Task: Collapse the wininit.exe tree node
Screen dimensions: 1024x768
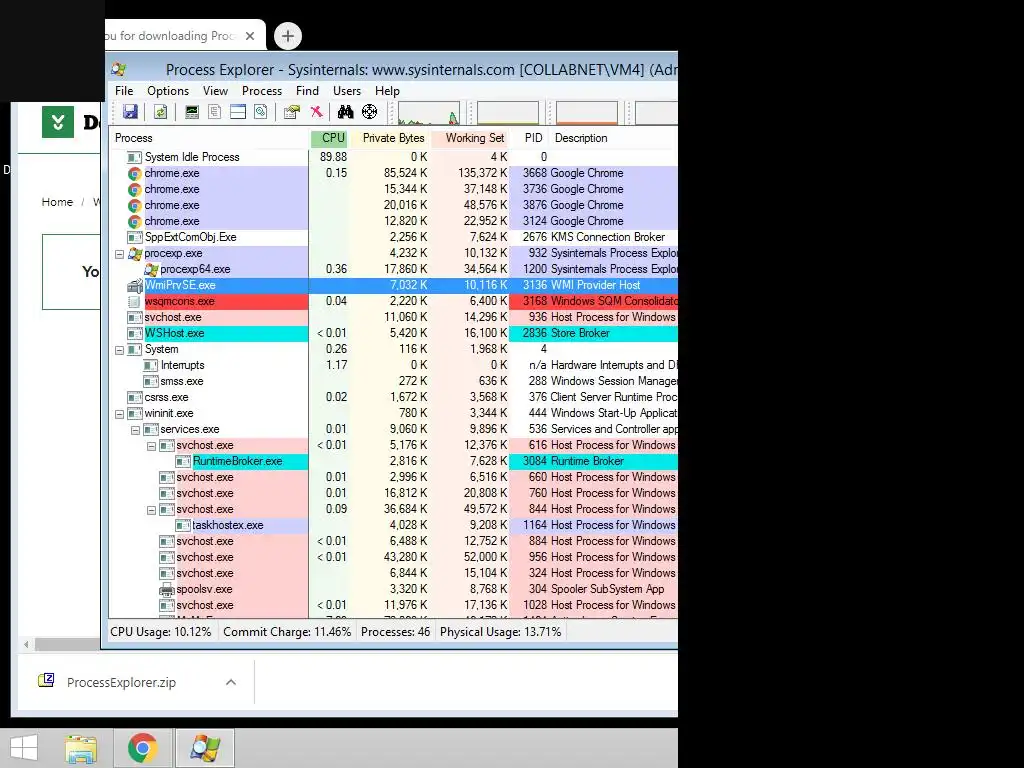Action: pyautogui.click(x=120, y=414)
